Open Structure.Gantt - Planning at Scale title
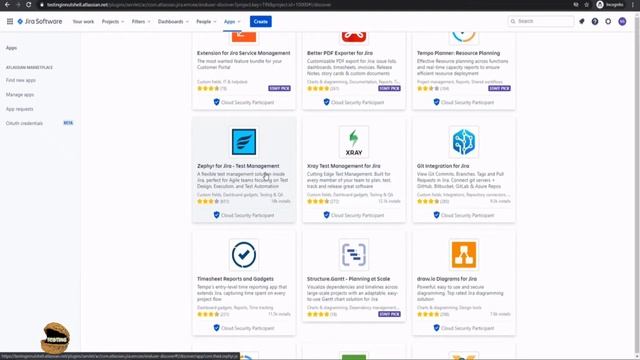640x360 pixels. (x=348, y=279)
